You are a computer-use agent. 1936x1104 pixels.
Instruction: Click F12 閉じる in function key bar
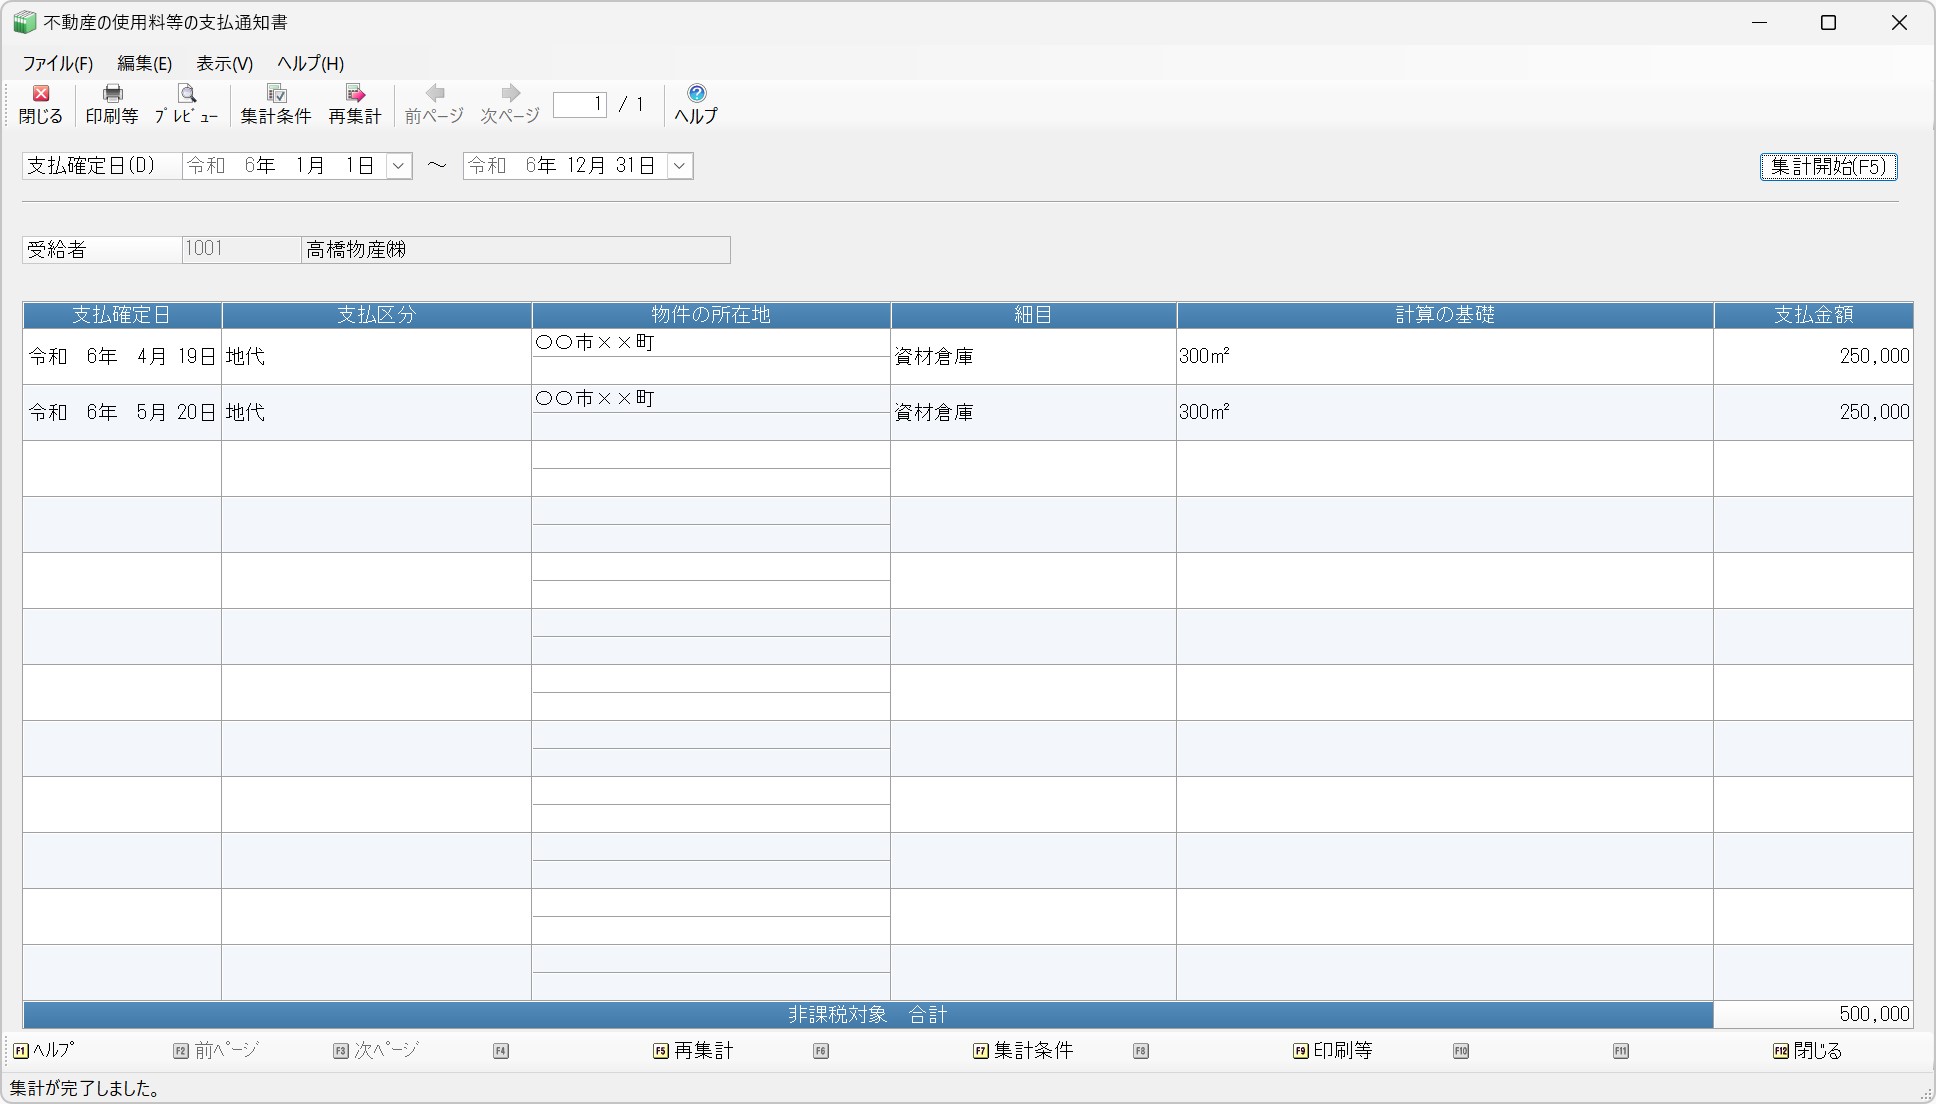click(1807, 1051)
